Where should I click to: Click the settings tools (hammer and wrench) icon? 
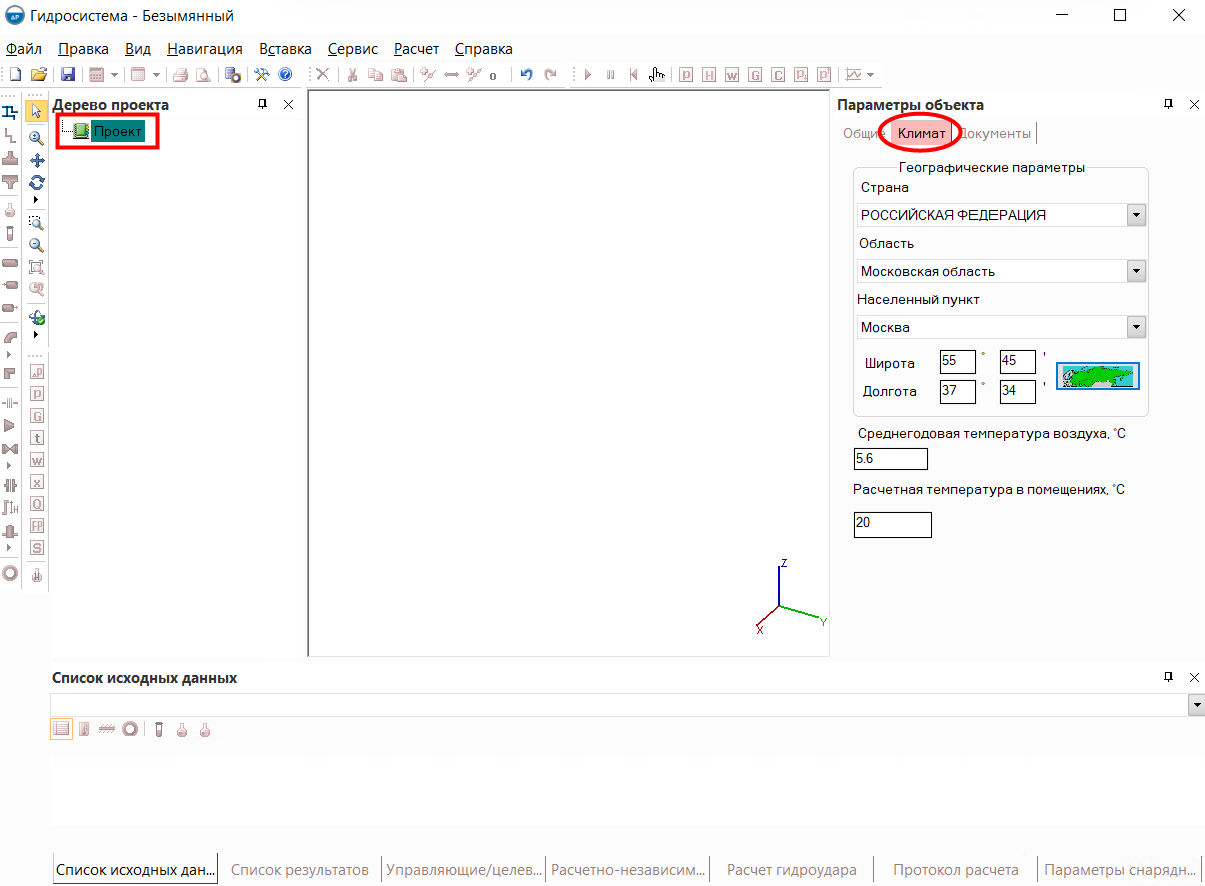(x=263, y=75)
